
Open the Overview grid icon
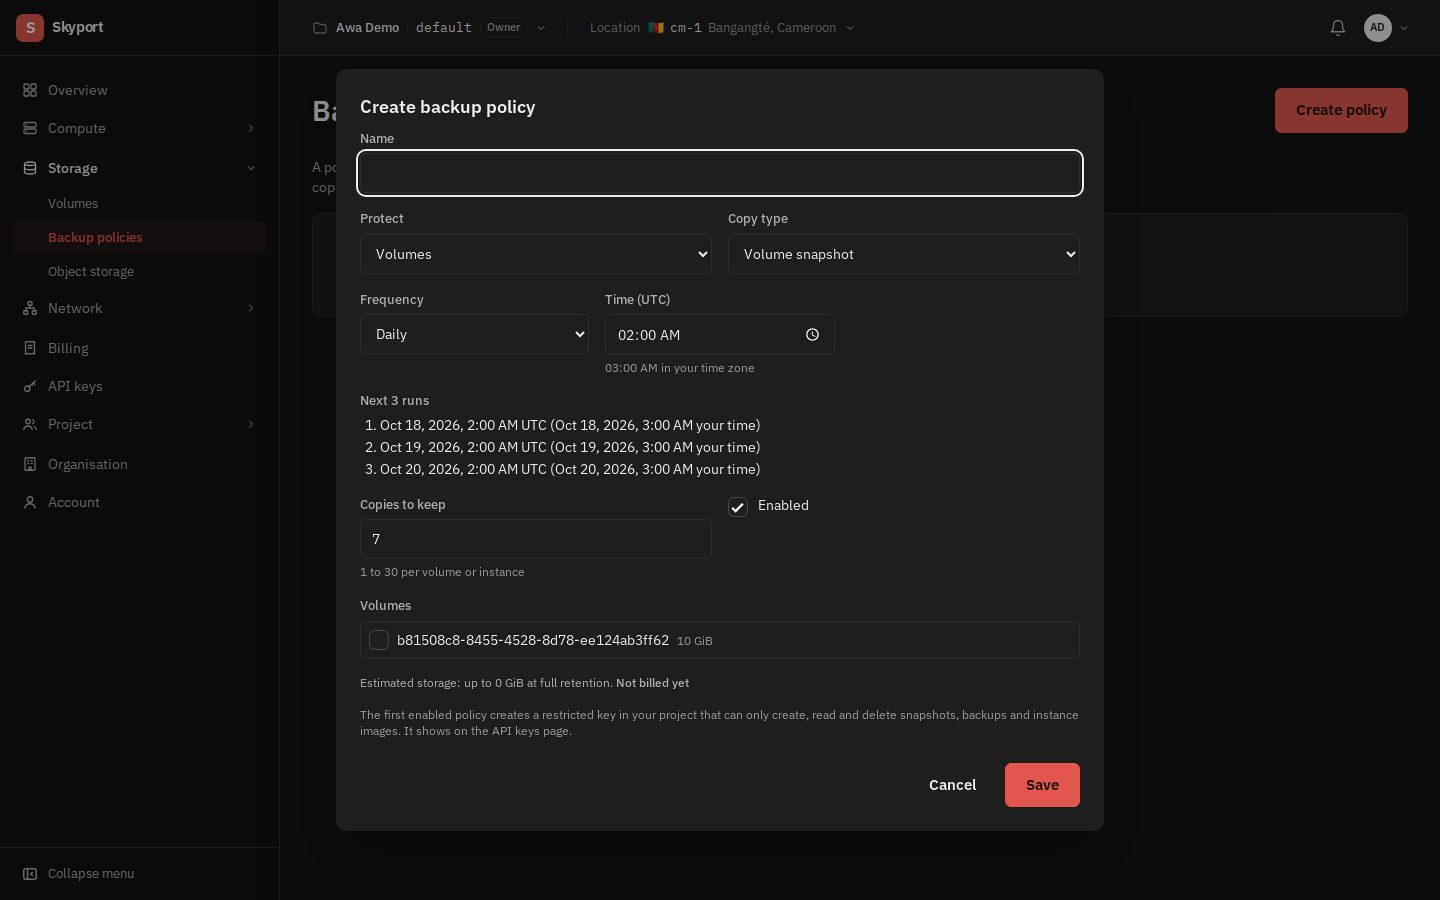pyautogui.click(x=30, y=90)
